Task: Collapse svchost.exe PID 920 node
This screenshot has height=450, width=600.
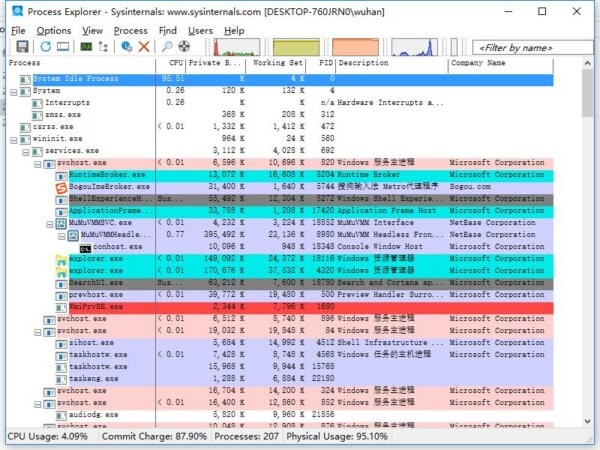Action: coord(38,164)
